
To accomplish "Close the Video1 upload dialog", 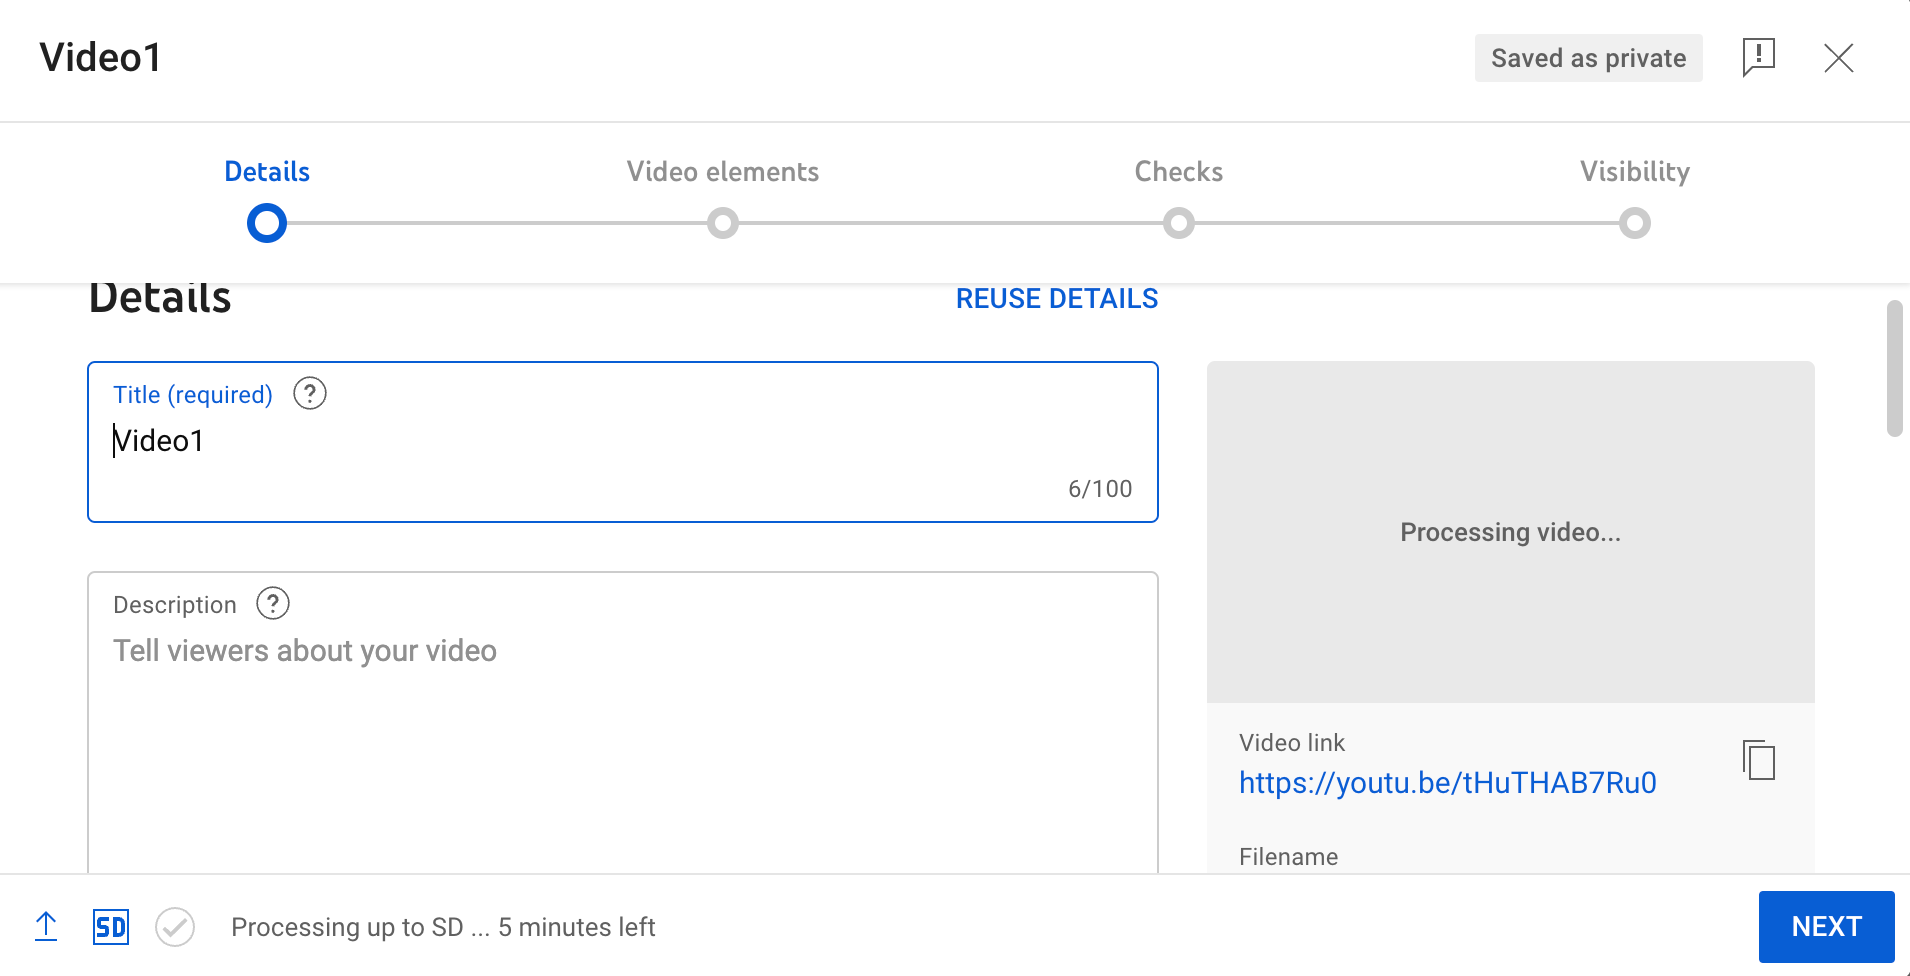I will pyautogui.click(x=1838, y=58).
